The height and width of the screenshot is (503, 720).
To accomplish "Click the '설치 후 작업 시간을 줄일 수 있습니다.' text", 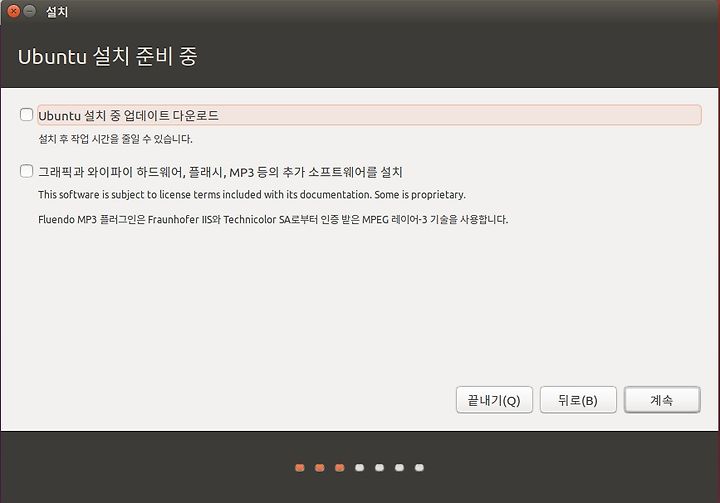I will [115, 139].
